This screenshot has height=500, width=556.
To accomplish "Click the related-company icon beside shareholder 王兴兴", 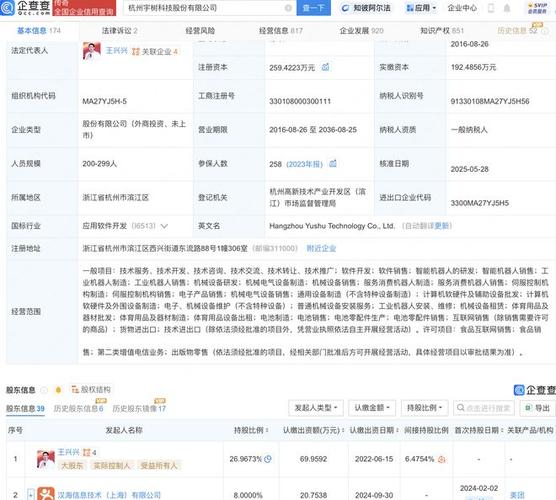I will (x=86, y=452).
